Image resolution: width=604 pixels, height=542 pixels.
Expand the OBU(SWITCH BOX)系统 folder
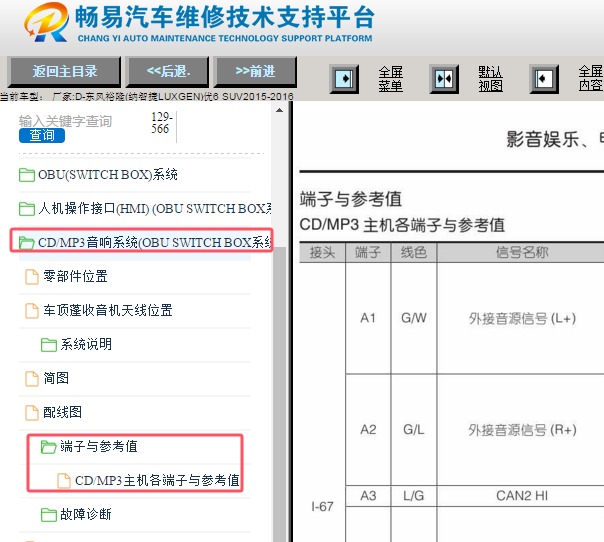pos(107,175)
